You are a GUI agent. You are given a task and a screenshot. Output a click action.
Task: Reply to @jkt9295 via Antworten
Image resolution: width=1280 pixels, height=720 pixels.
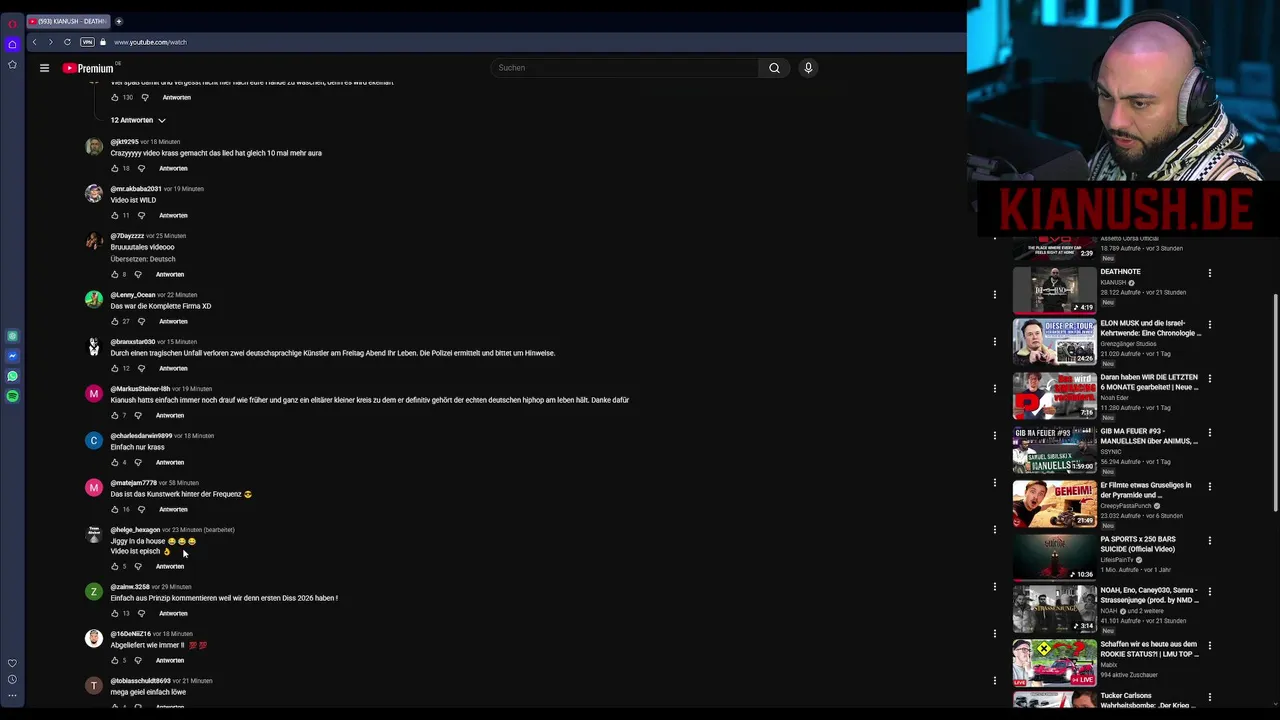coord(173,168)
